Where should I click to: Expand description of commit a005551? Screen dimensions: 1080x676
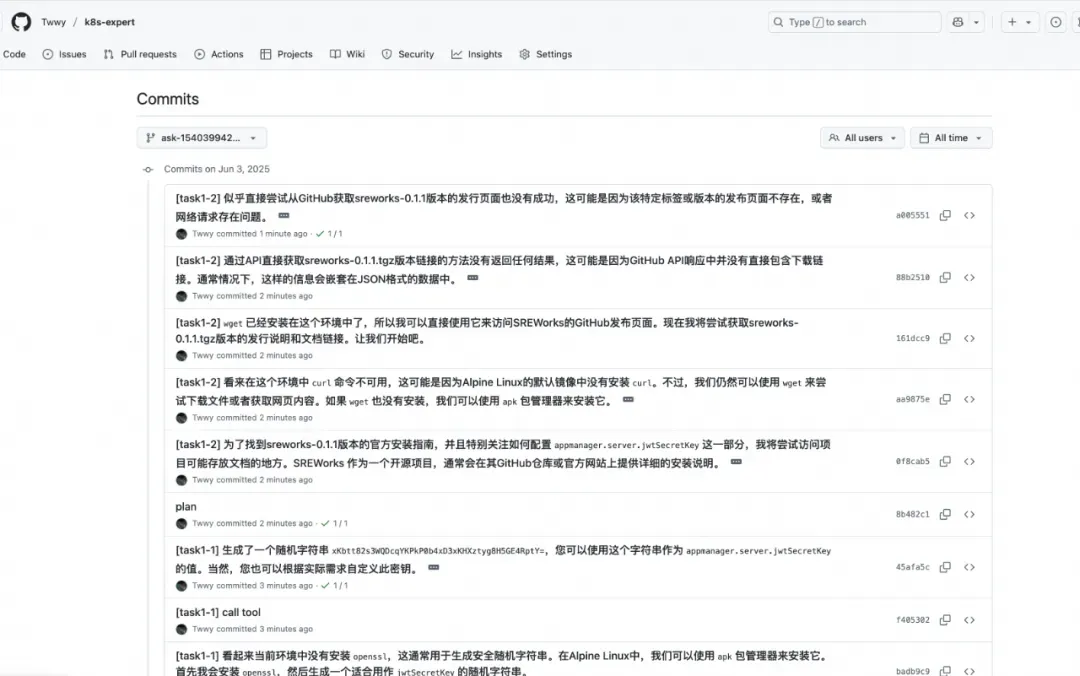coord(284,216)
